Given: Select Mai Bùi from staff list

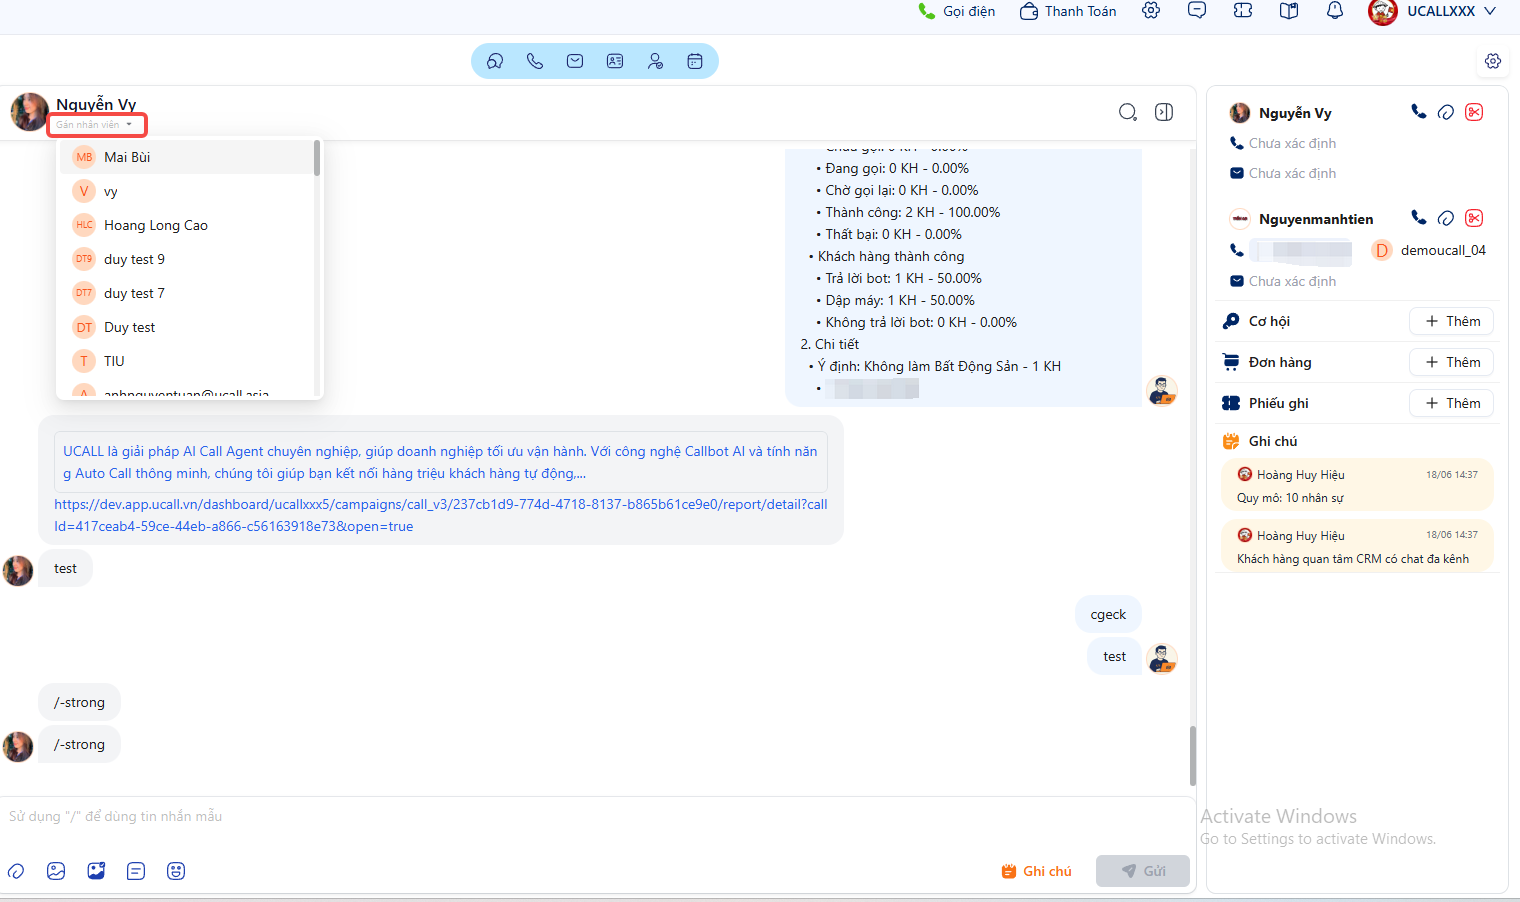Looking at the screenshot, I should coord(186,157).
